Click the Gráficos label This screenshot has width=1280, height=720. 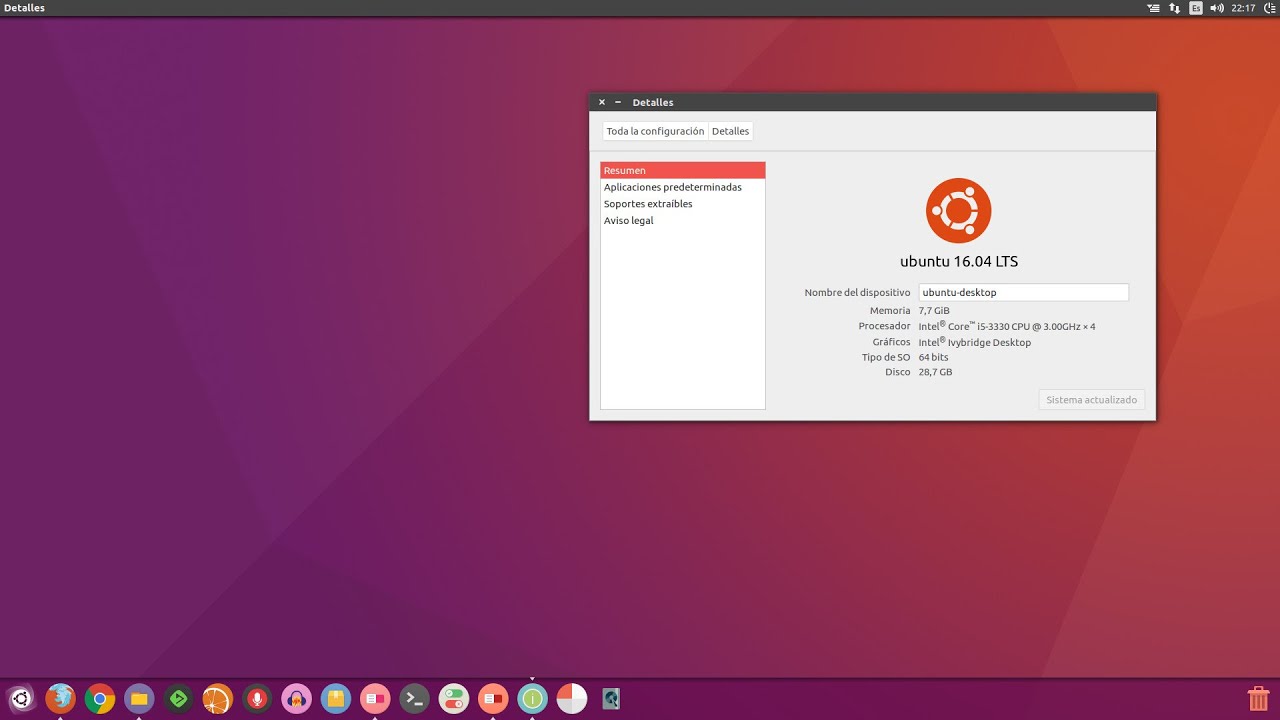point(891,342)
